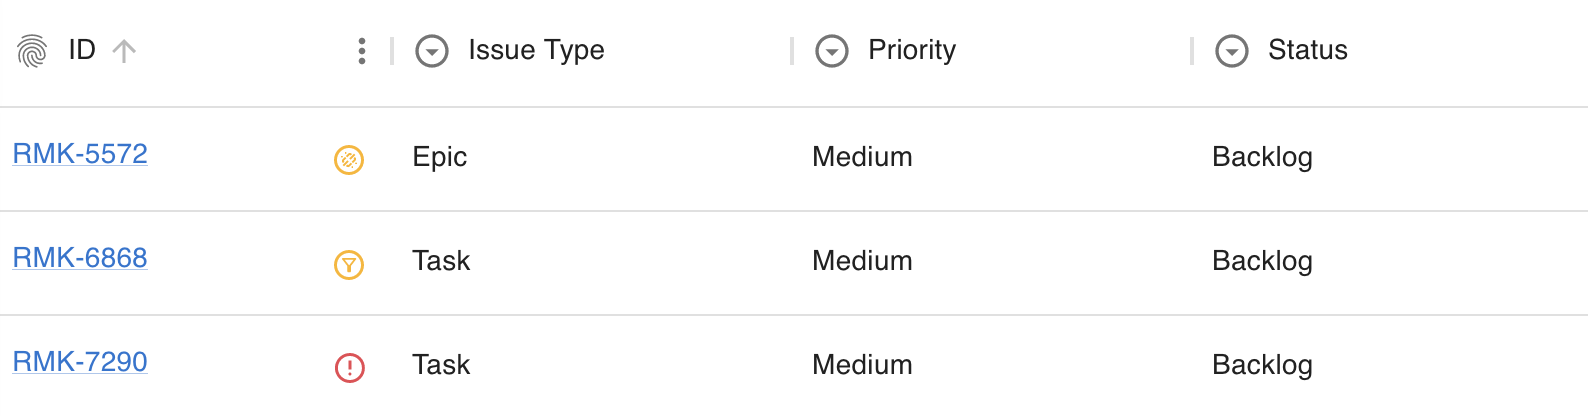
Task: Open the Priority column dropdown
Action: coord(832,51)
